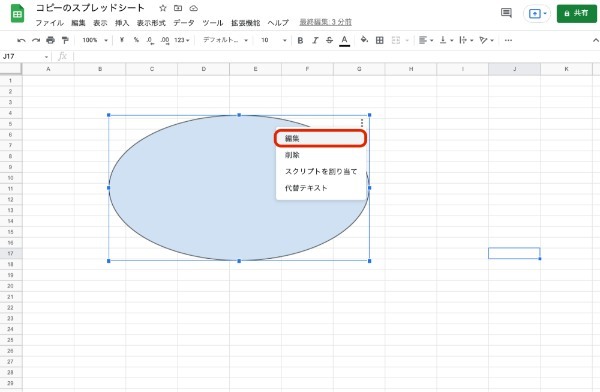Open the borders tool

click(x=380, y=40)
